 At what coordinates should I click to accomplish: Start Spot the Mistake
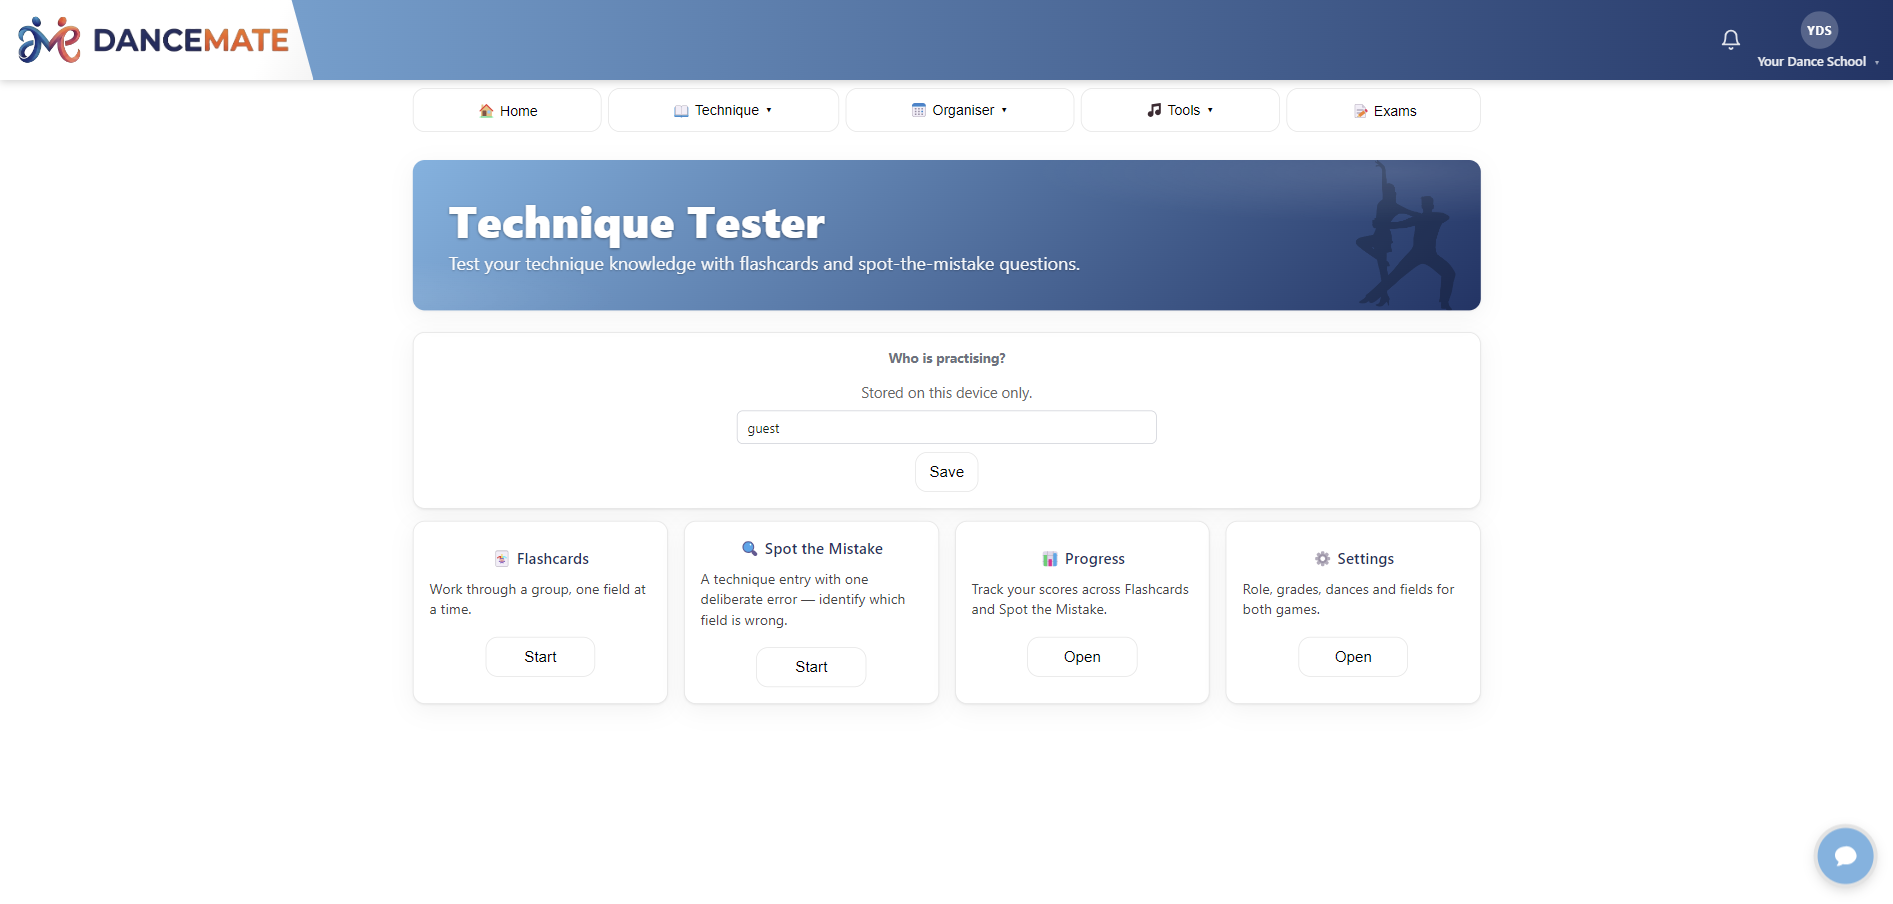click(811, 667)
